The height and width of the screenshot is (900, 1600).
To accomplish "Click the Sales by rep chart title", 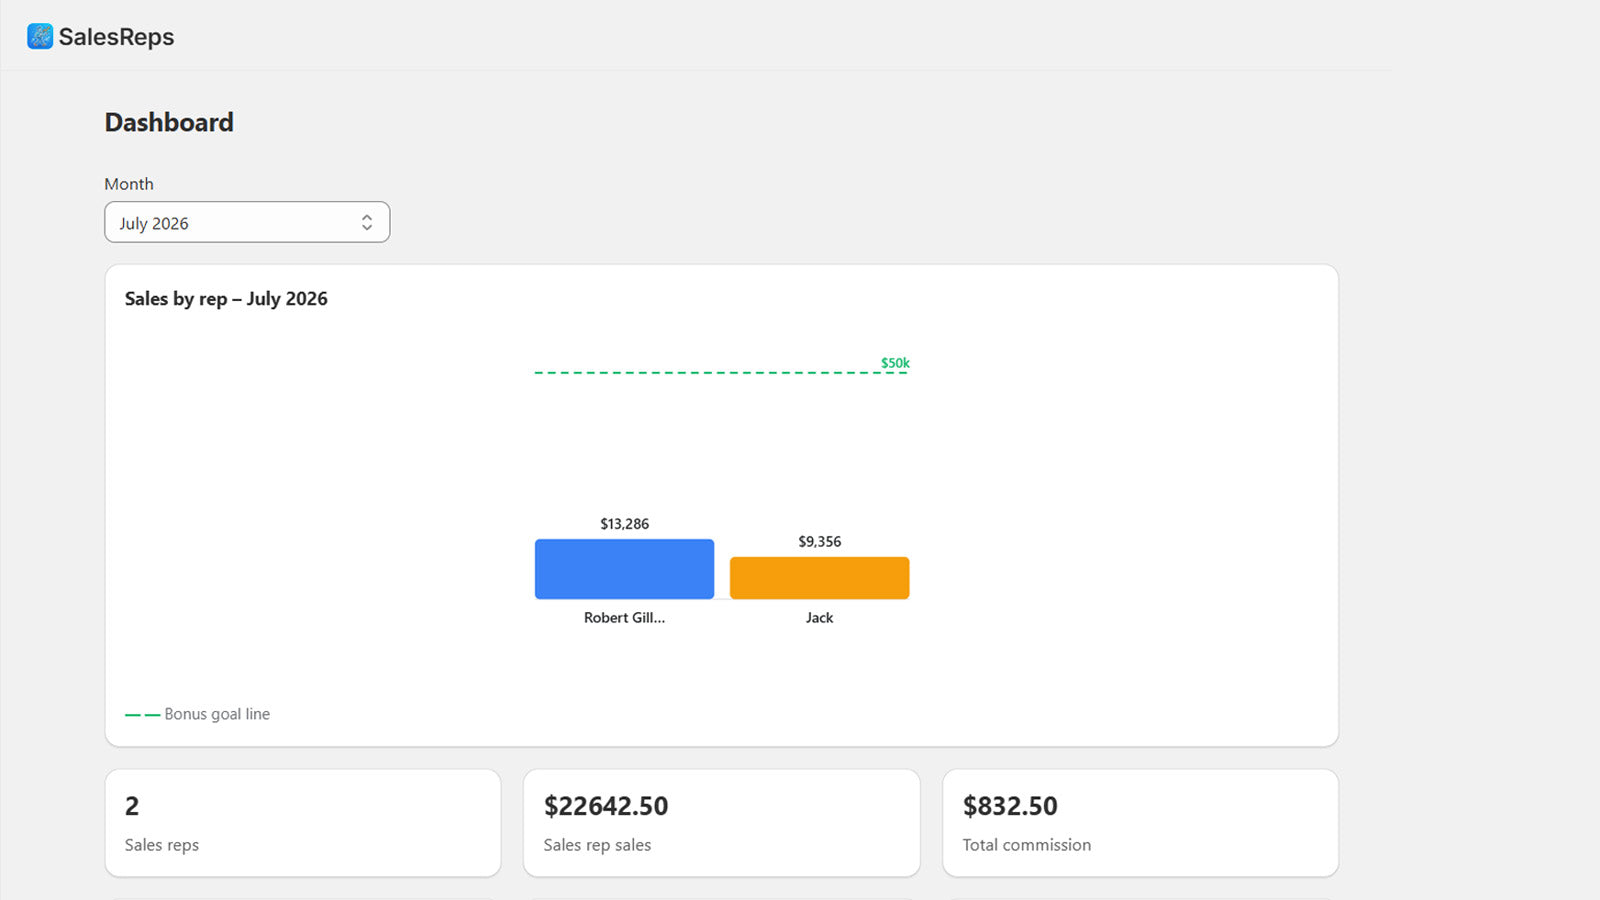I will tap(226, 299).
